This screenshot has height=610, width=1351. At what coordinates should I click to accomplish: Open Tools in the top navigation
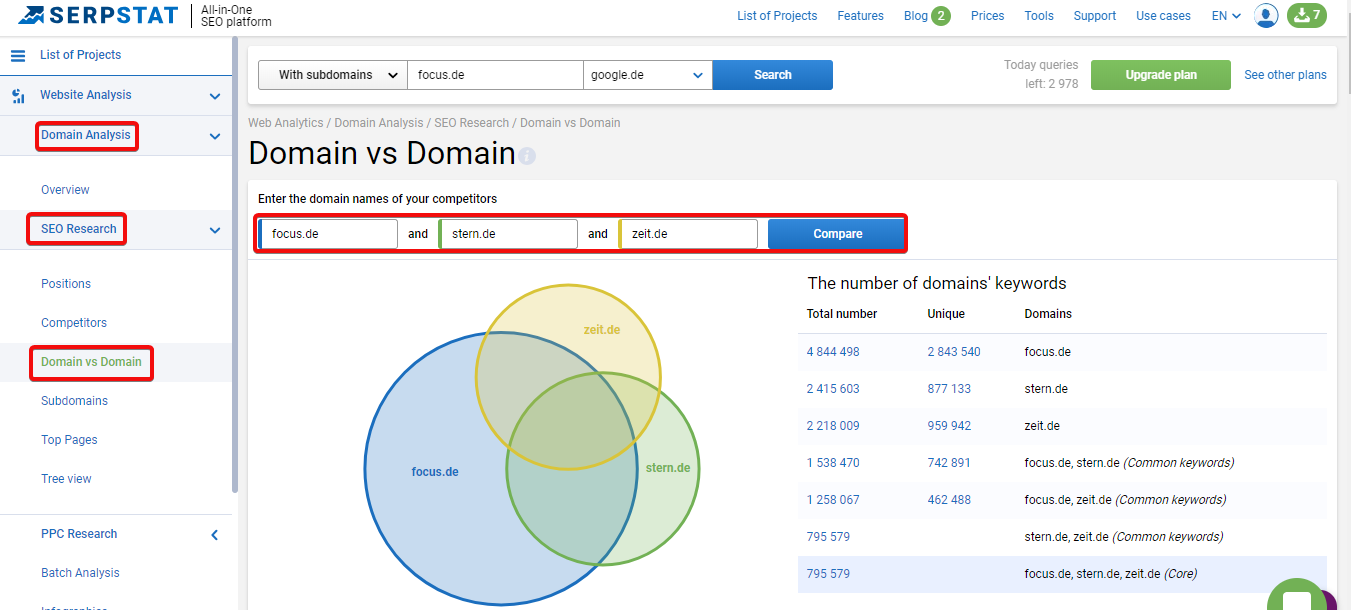click(1039, 16)
